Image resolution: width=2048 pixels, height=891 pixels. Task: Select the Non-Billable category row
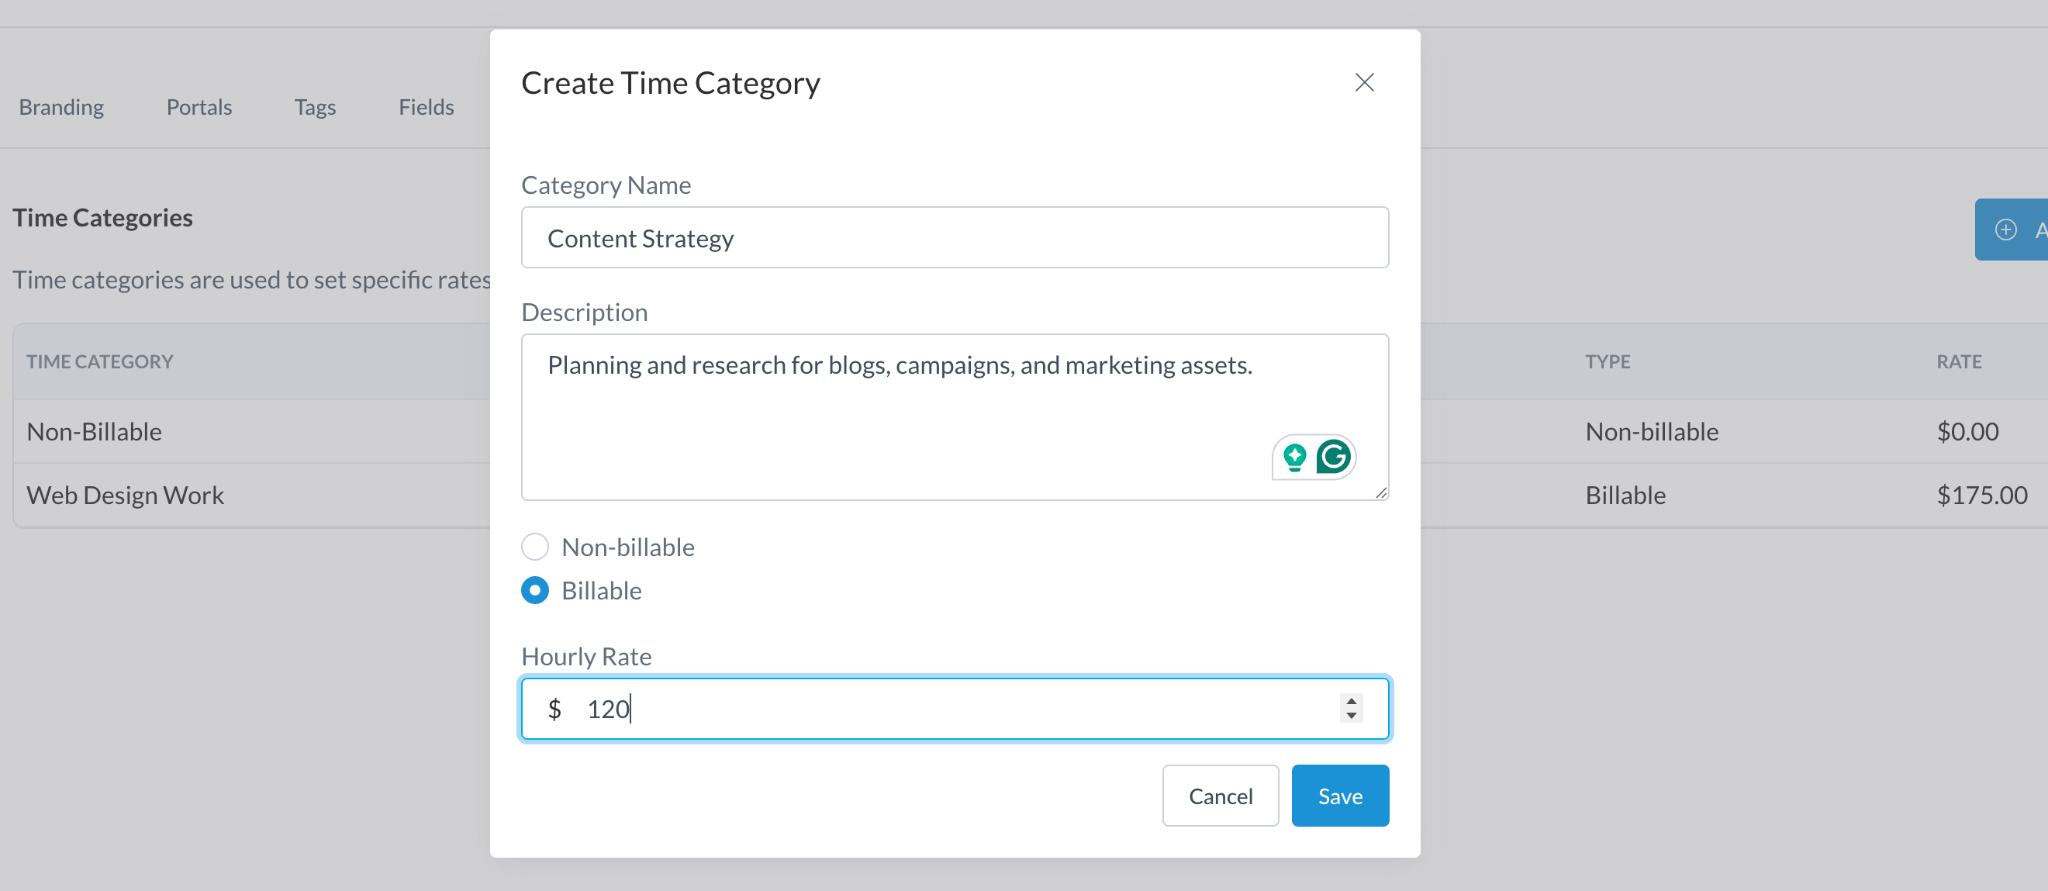94,432
